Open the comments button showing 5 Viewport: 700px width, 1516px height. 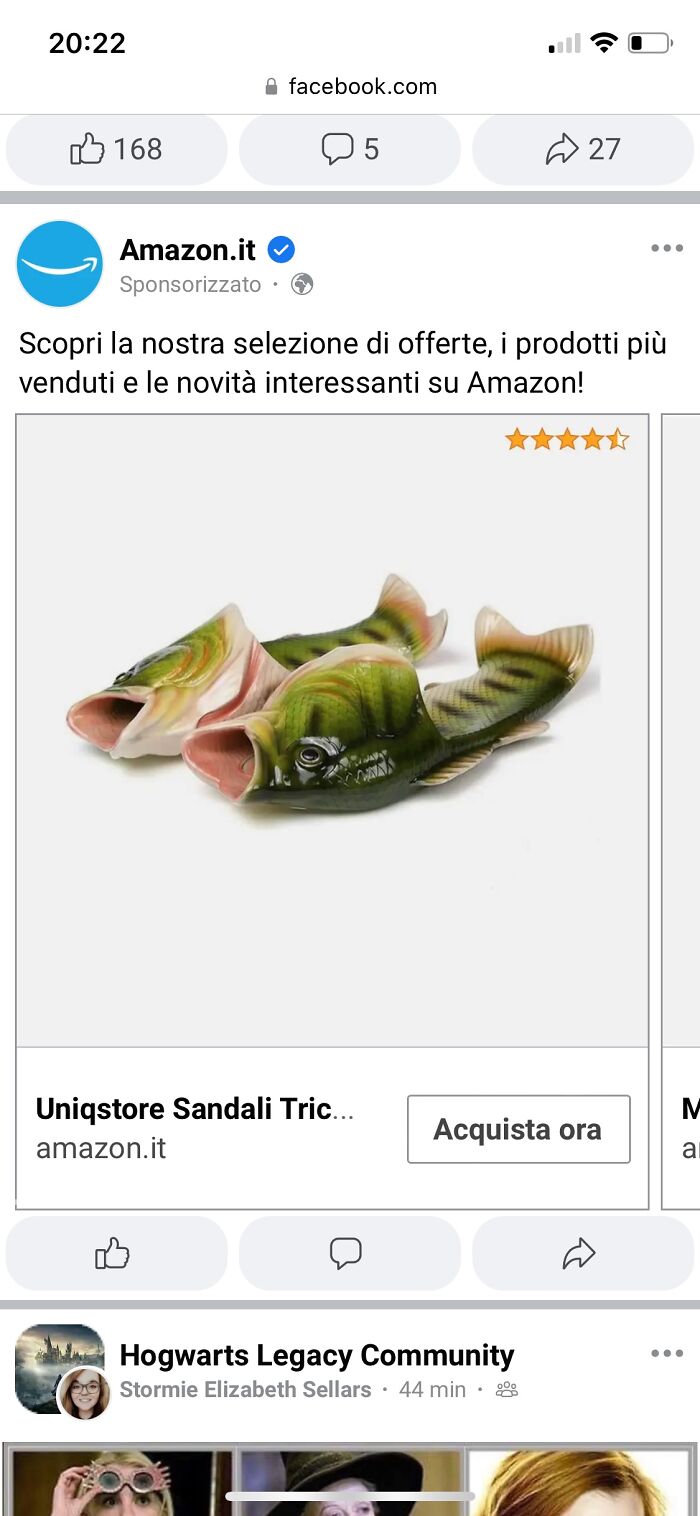point(349,149)
